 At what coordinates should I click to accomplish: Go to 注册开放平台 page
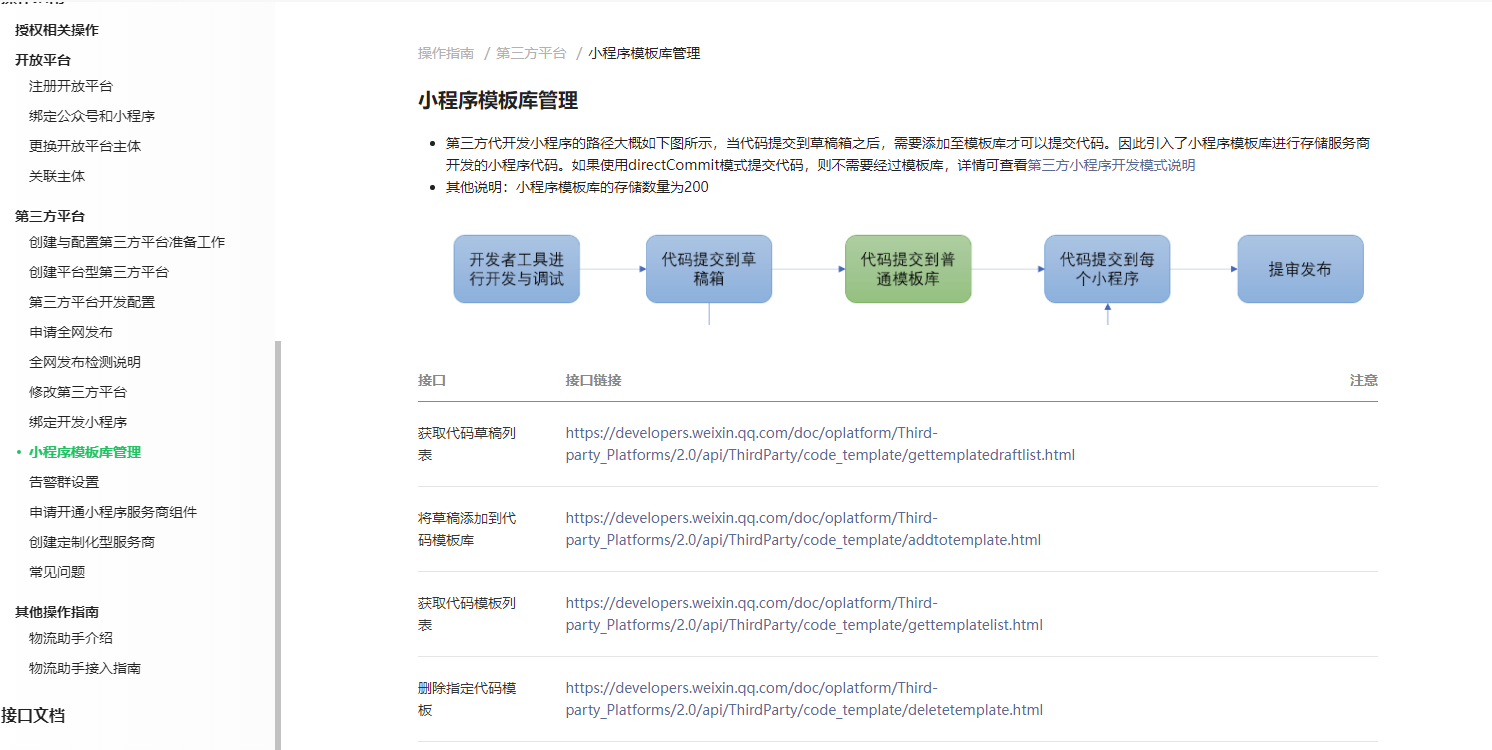coord(71,86)
